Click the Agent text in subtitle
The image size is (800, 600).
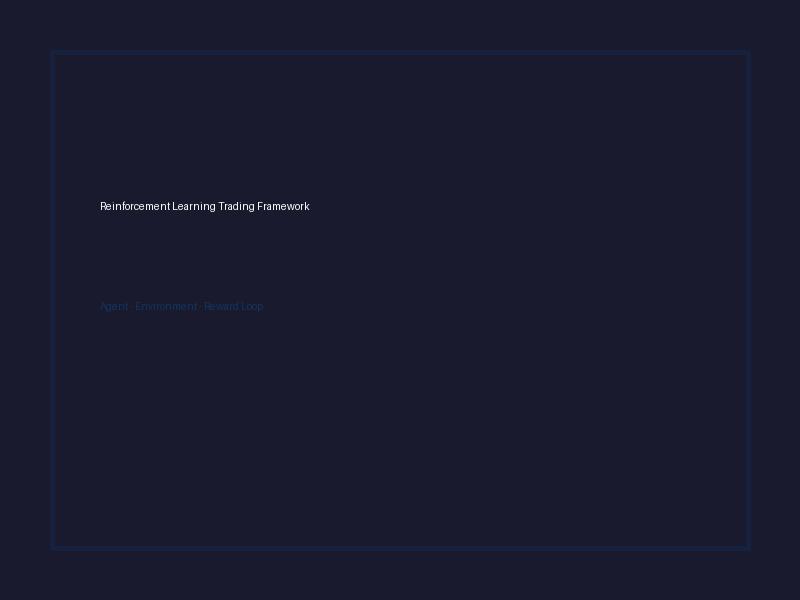pyautogui.click(x=114, y=307)
